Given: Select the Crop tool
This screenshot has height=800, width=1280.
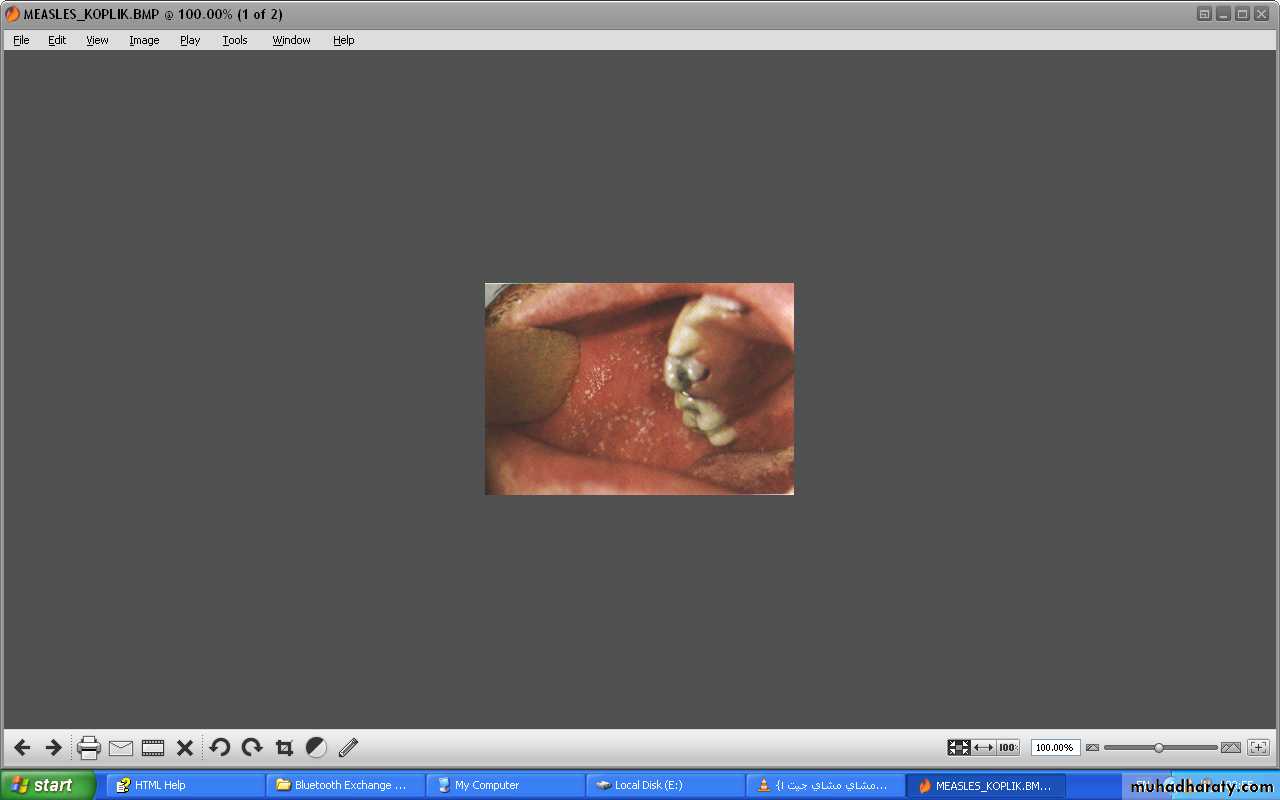Looking at the screenshot, I should coord(284,748).
